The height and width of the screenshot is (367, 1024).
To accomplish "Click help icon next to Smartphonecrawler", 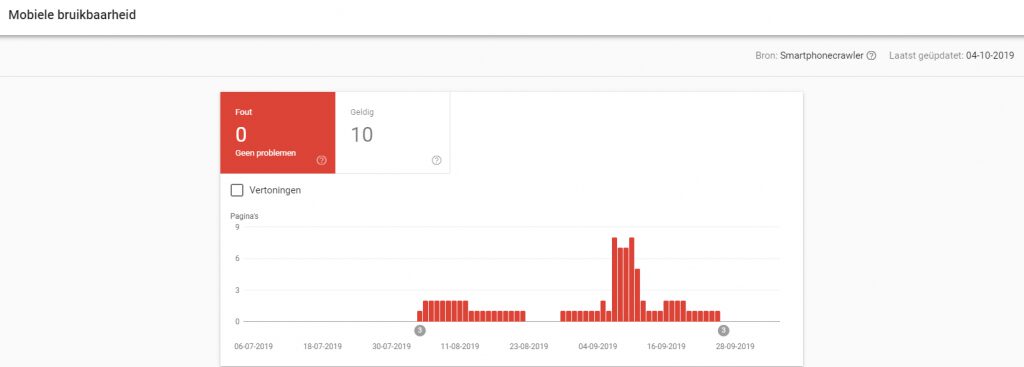I will pos(871,56).
